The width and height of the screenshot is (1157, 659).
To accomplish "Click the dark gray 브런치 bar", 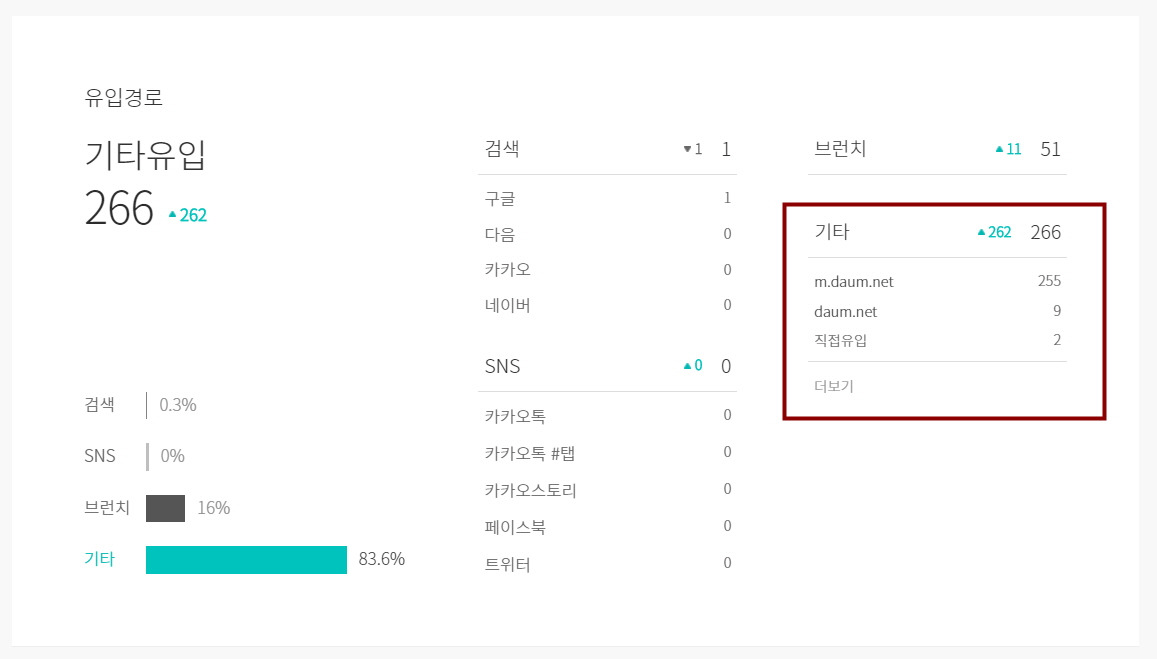I will [165, 508].
